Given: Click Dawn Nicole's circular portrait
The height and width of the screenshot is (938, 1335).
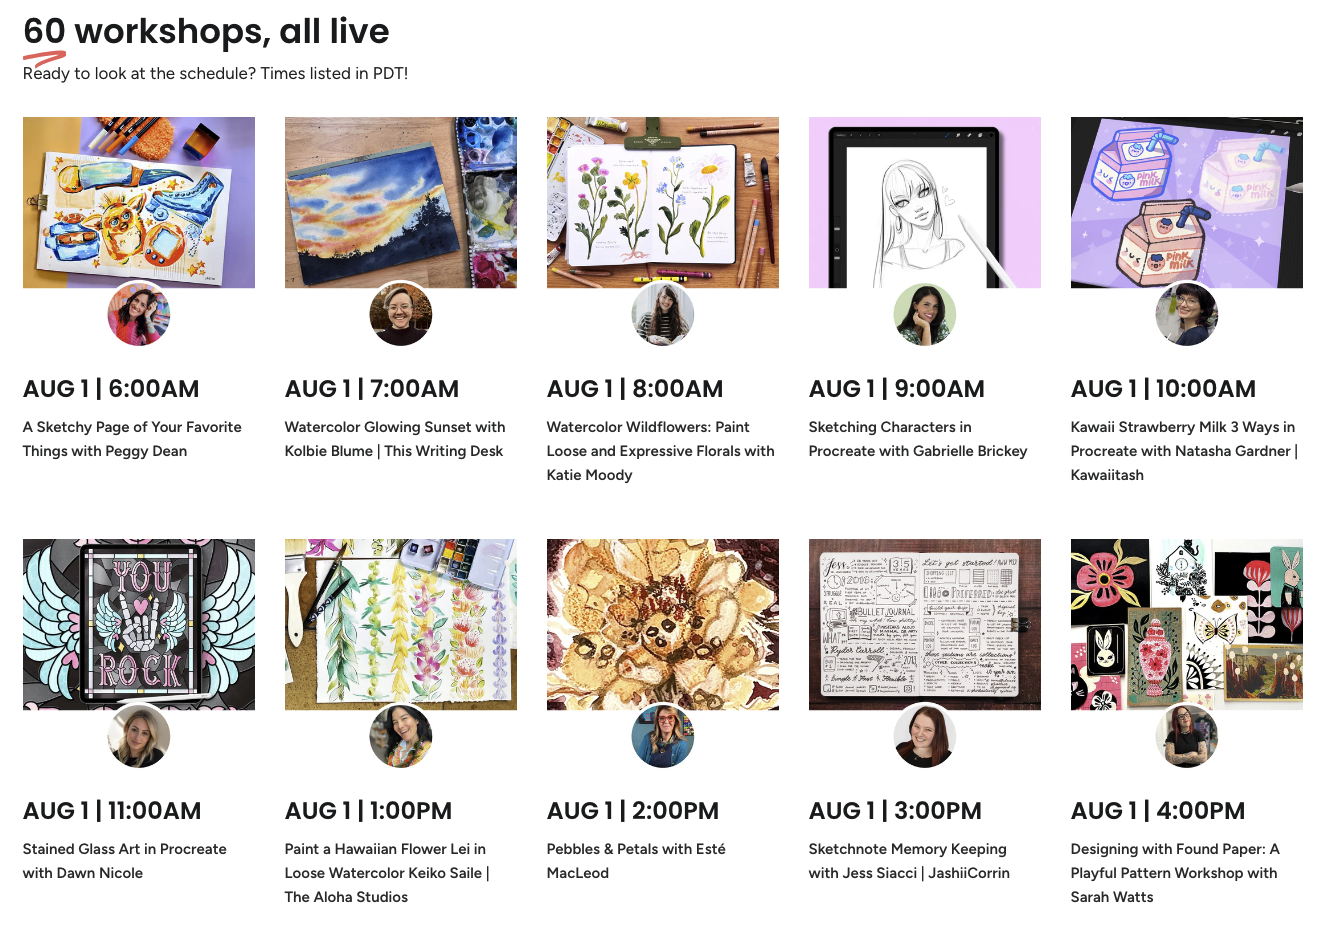Looking at the screenshot, I should pyautogui.click(x=139, y=736).
